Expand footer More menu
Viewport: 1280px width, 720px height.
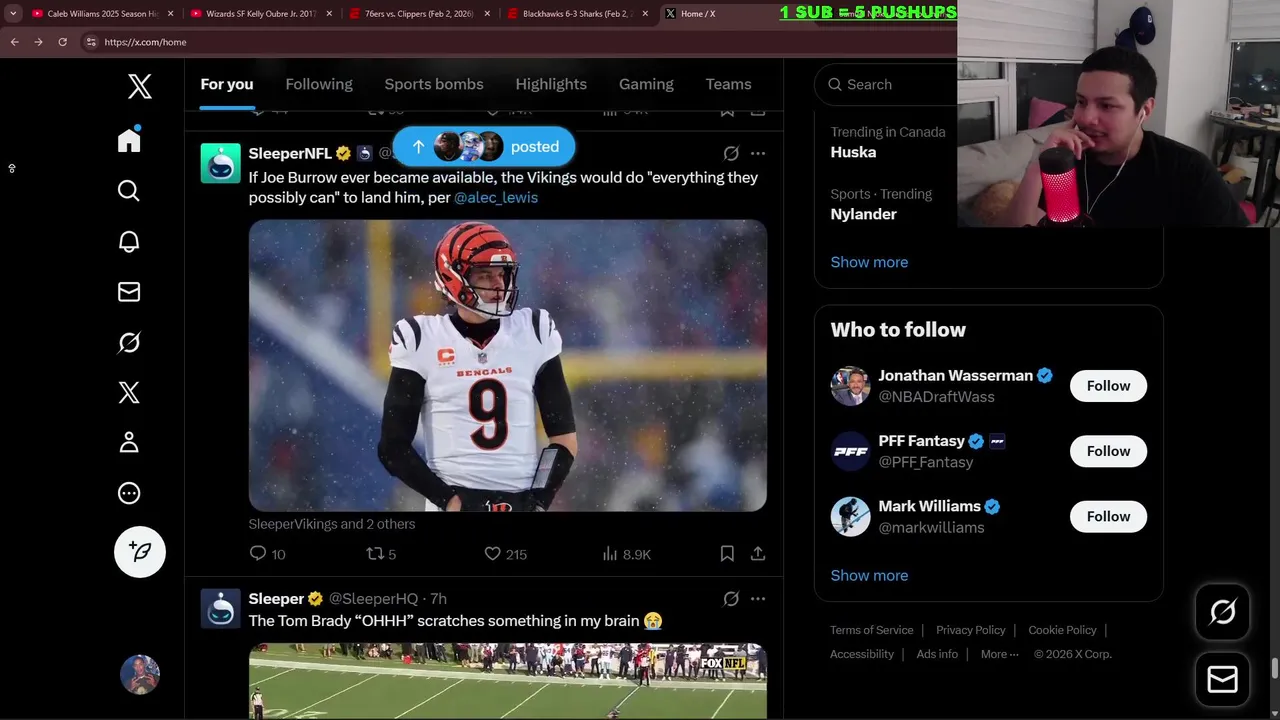1000,654
